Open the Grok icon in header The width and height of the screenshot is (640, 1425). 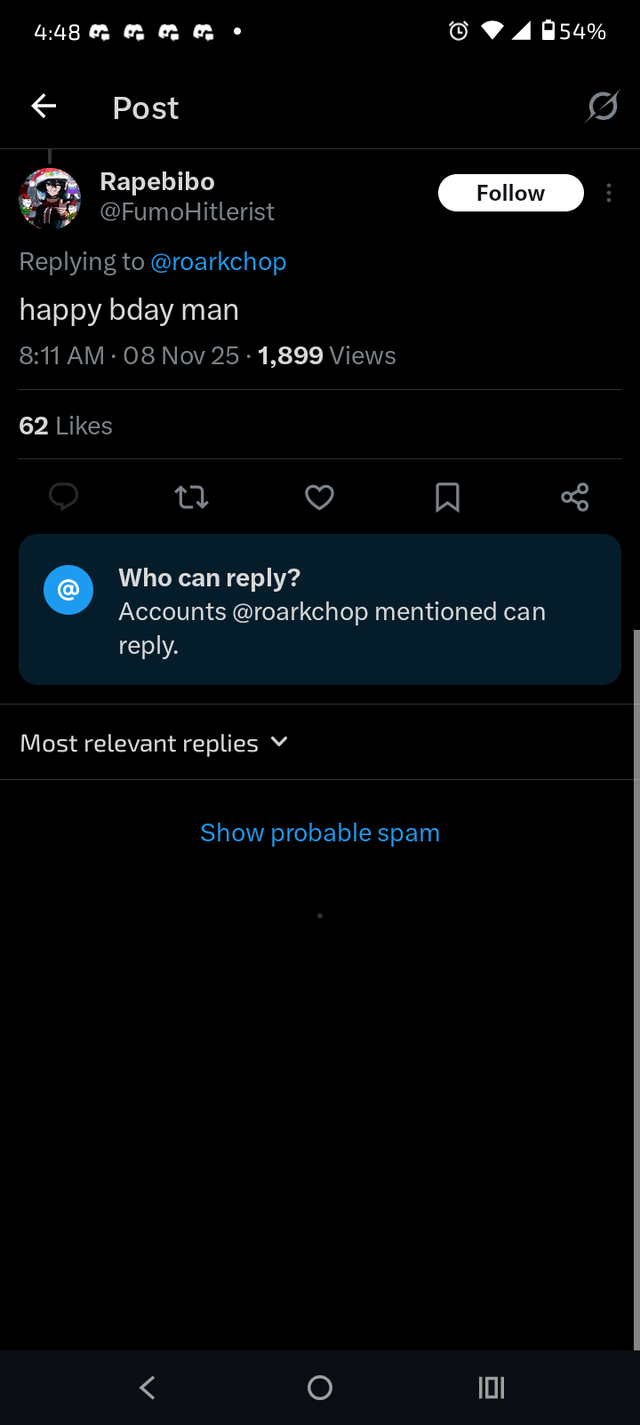pos(602,106)
